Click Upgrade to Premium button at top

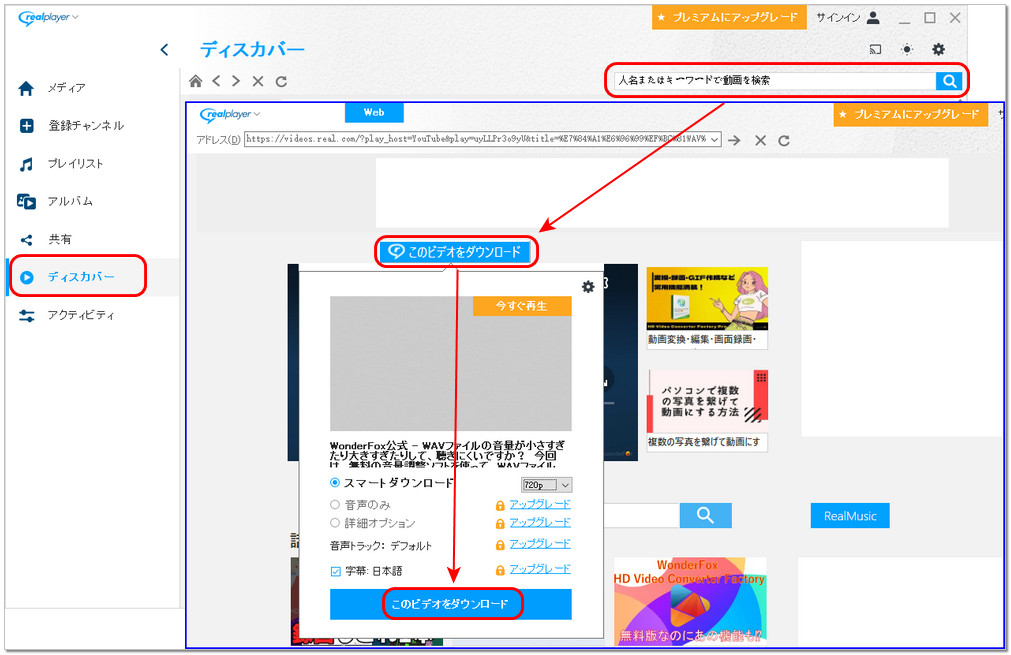[729, 17]
